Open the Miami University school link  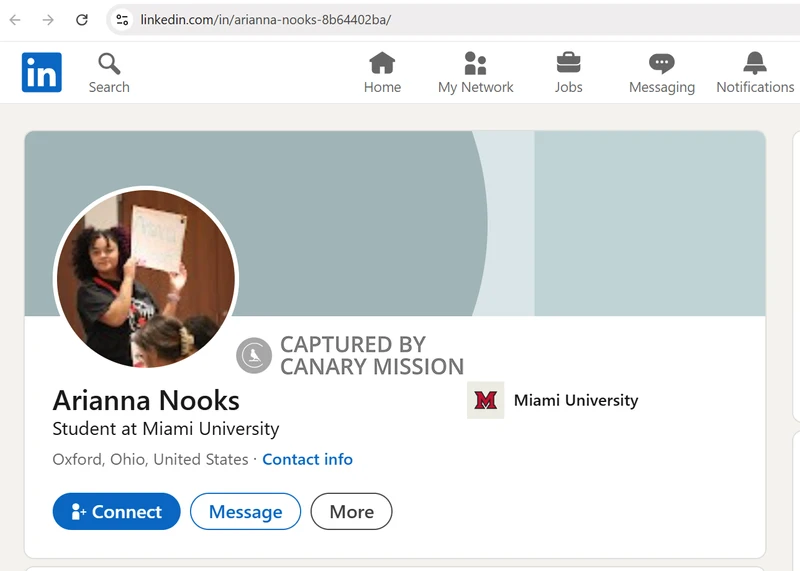pos(576,401)
